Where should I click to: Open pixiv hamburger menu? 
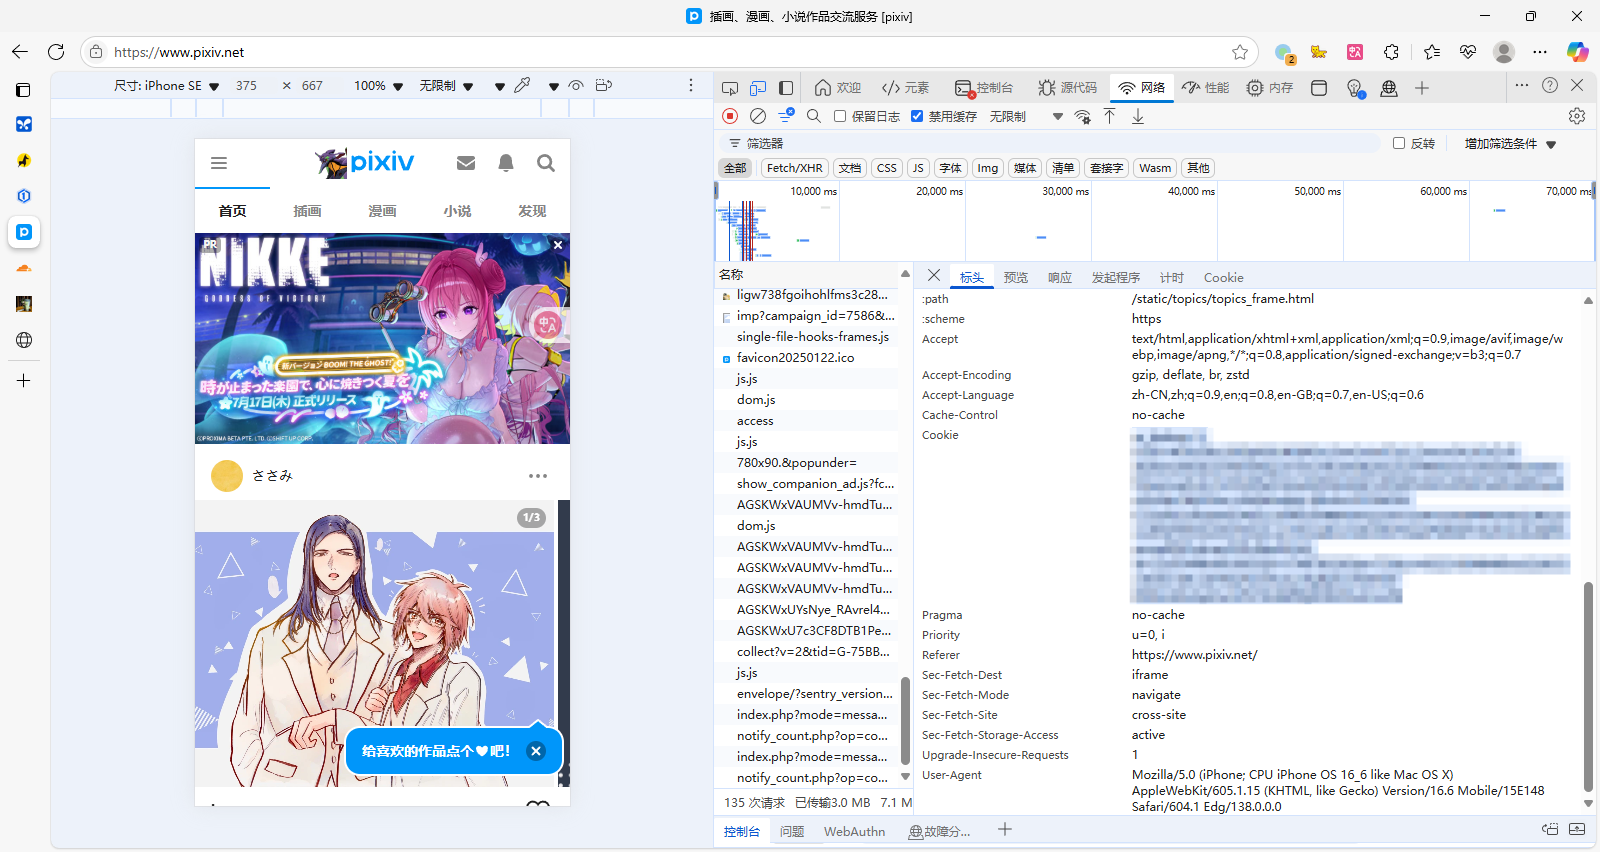pos(219,163)
